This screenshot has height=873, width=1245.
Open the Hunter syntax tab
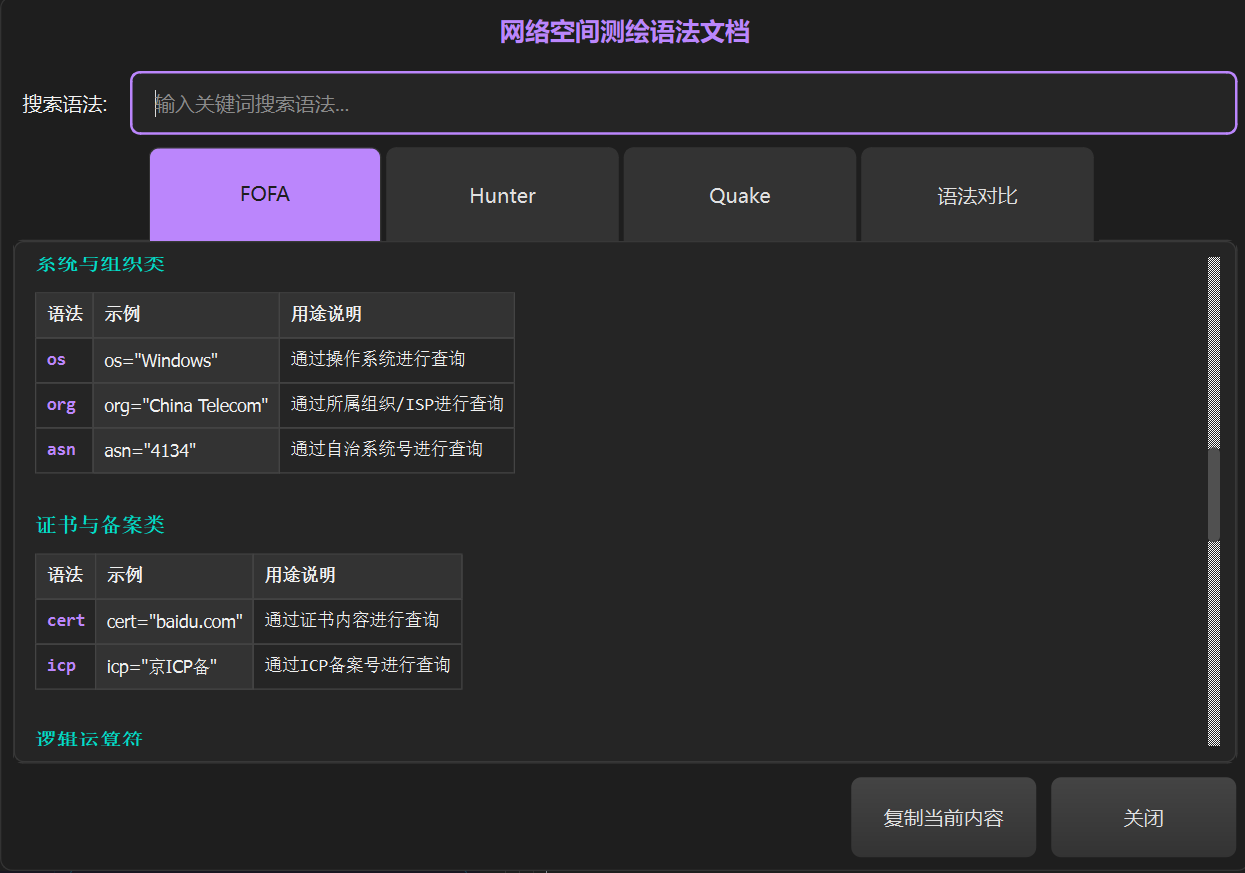(502, 196)
